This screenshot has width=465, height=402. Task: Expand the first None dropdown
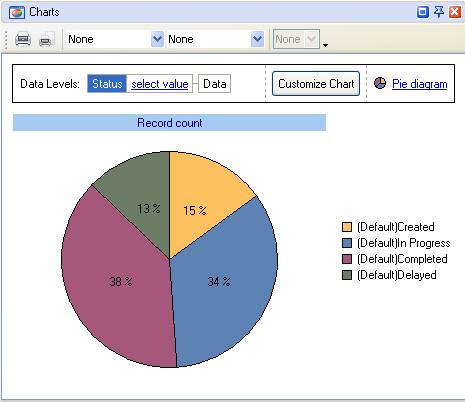coord(157,39)
